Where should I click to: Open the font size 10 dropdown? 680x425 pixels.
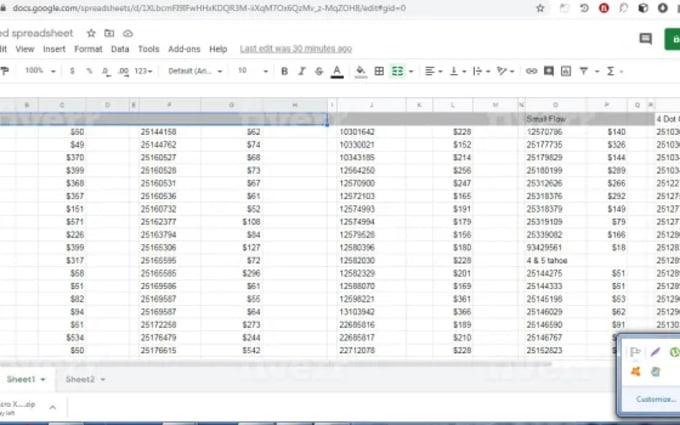click(253, 71)
